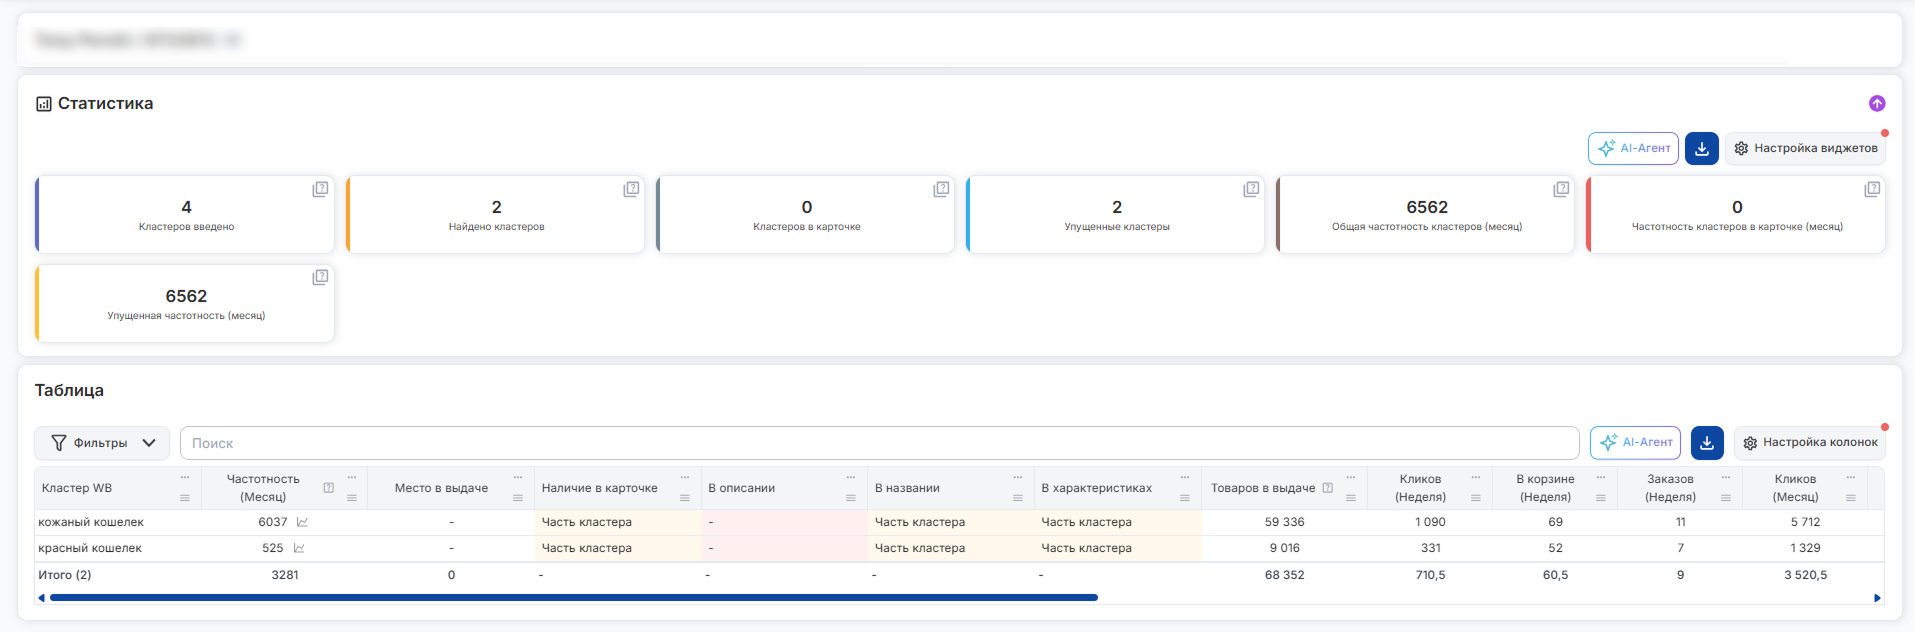Open hamburger menu of Товаров в выдаче column
Image resolution: width=1915 pixels, height=632 pixels.
click(x=1351, y=498)
